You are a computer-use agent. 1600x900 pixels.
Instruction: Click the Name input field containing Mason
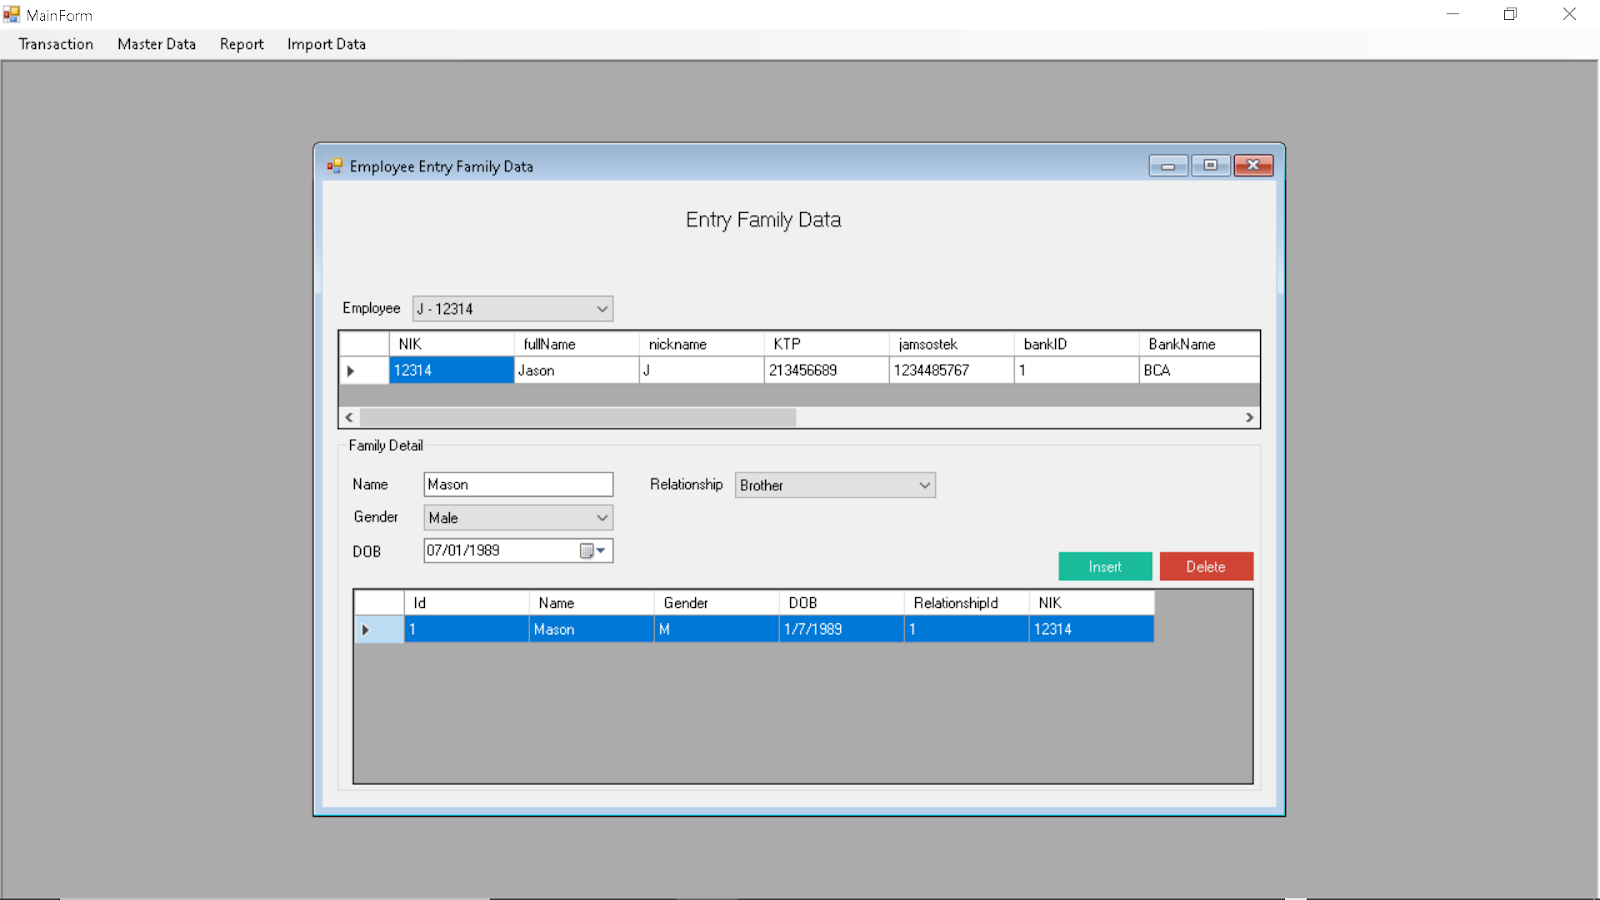point(518,485)
